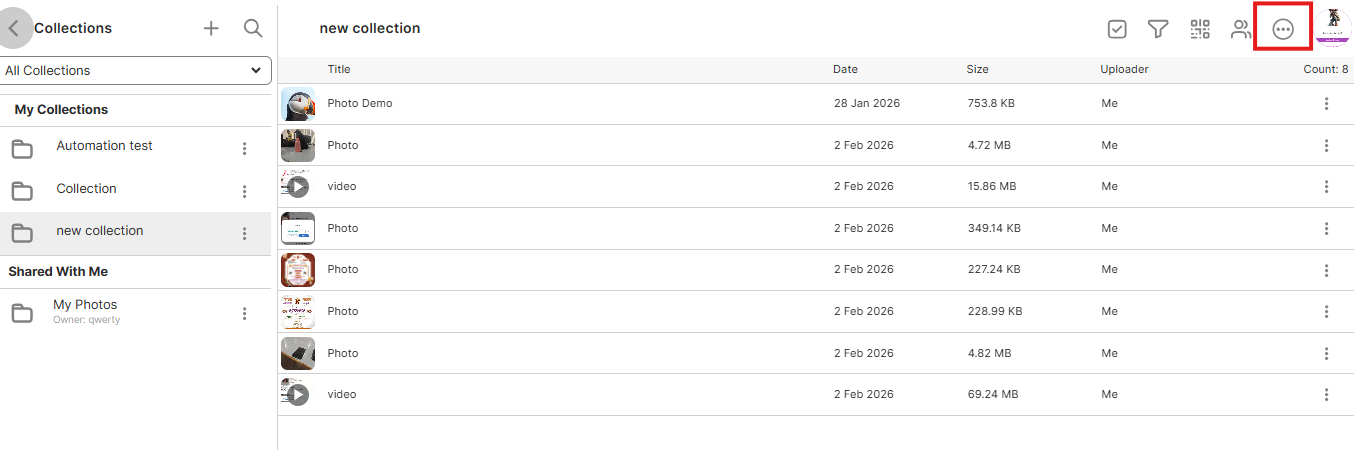
Task: Add a new collection with plus icon
Action: (211, 29)
